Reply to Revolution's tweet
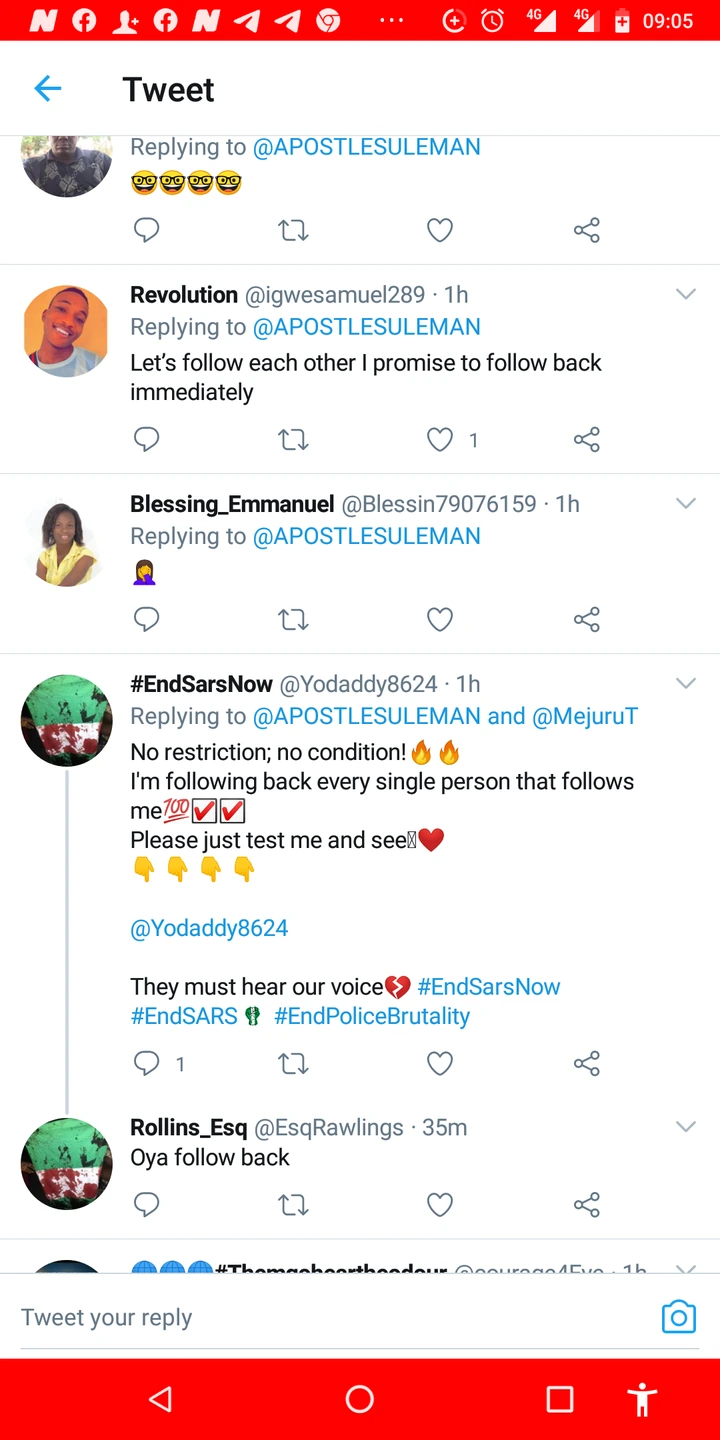This screenshot has width=720, height=1440. point(147,439)
